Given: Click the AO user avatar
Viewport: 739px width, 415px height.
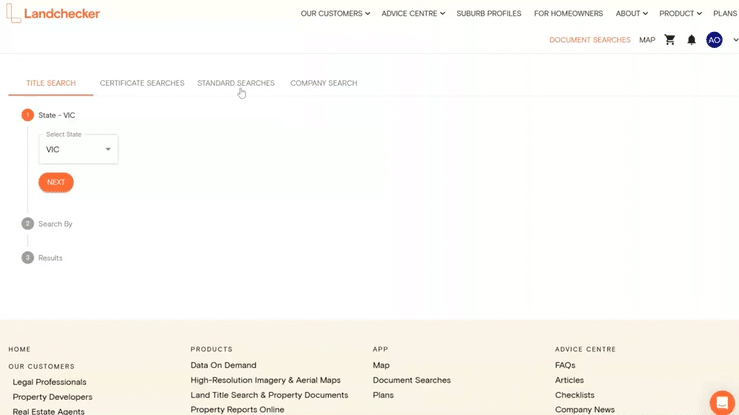Looking at the screenshot, I should tap(714, 40).
